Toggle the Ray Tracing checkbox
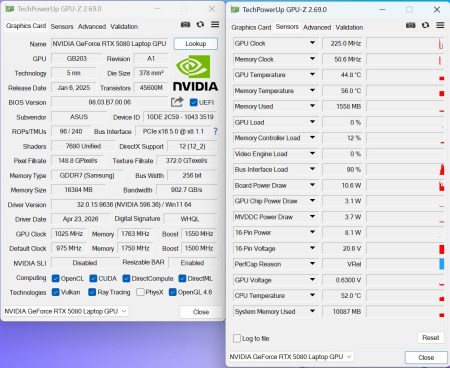This screenshot has height=368, width=450. [92, 292]
